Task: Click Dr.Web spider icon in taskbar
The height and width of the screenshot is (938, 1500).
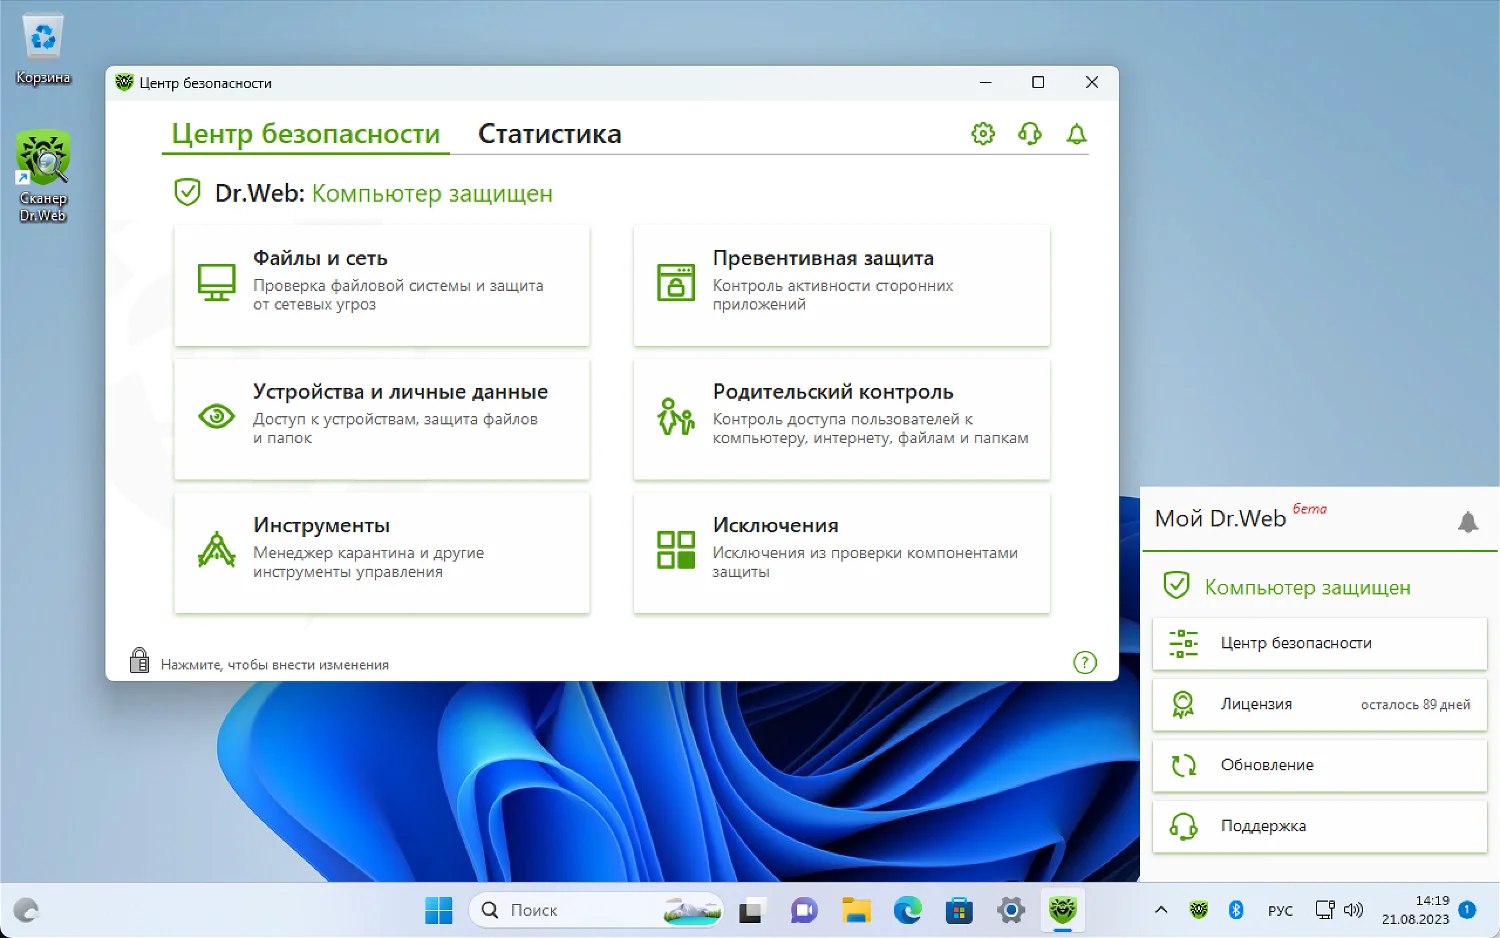Action: coord(1062,910)
